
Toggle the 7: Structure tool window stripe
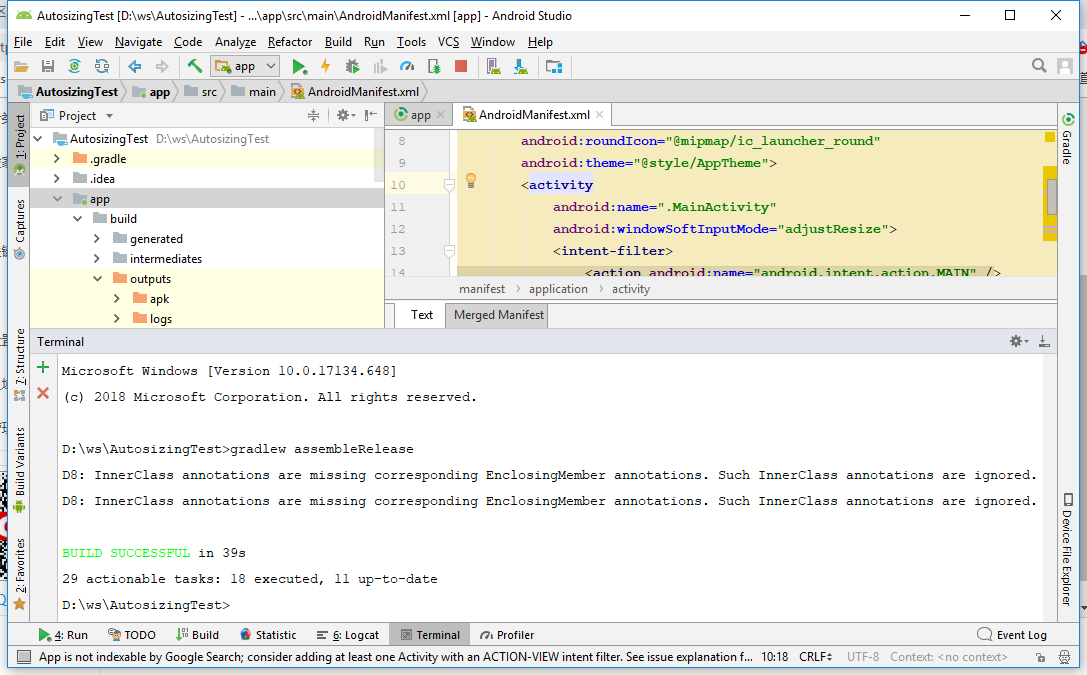(19, 364)
